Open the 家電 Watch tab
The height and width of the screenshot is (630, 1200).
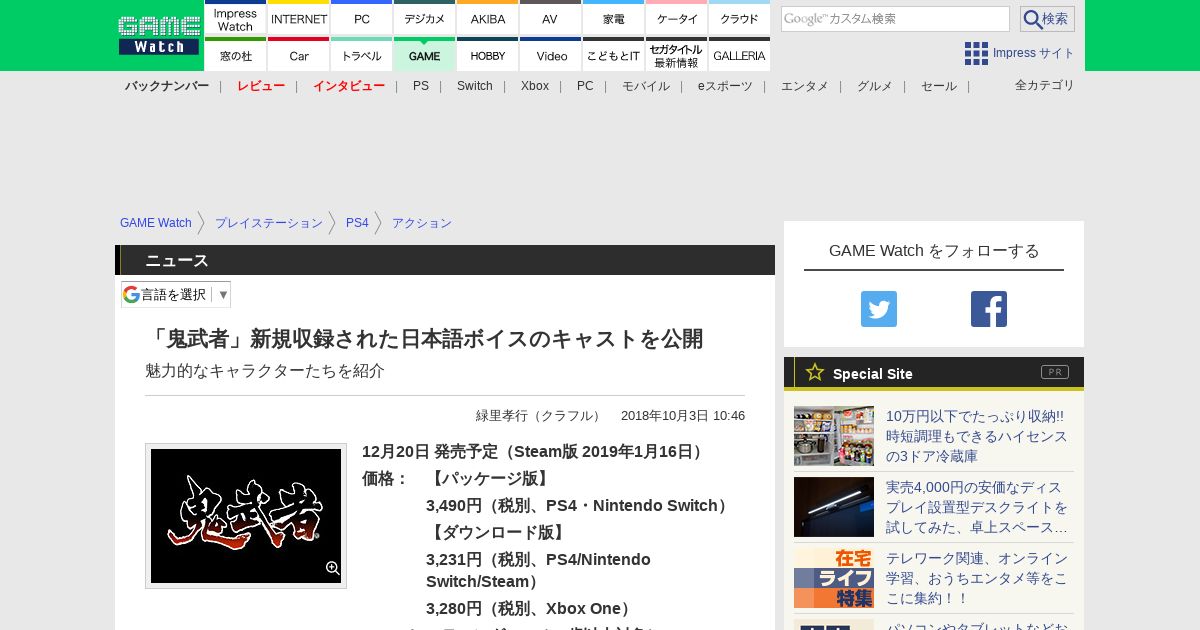pos(613,18)
